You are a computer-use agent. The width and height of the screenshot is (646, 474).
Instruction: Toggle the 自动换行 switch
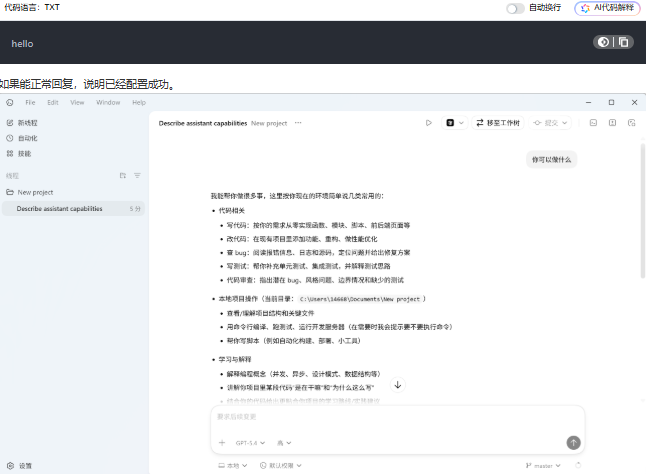[515, 8]
